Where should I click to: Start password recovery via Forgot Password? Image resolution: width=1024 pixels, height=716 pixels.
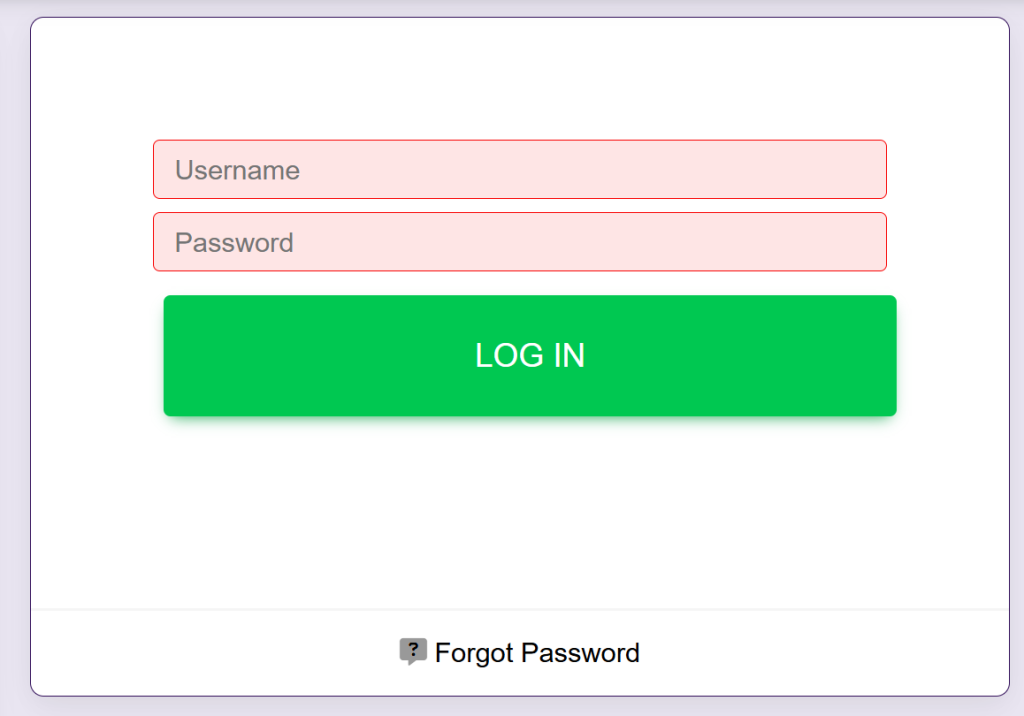coord(537,653)
